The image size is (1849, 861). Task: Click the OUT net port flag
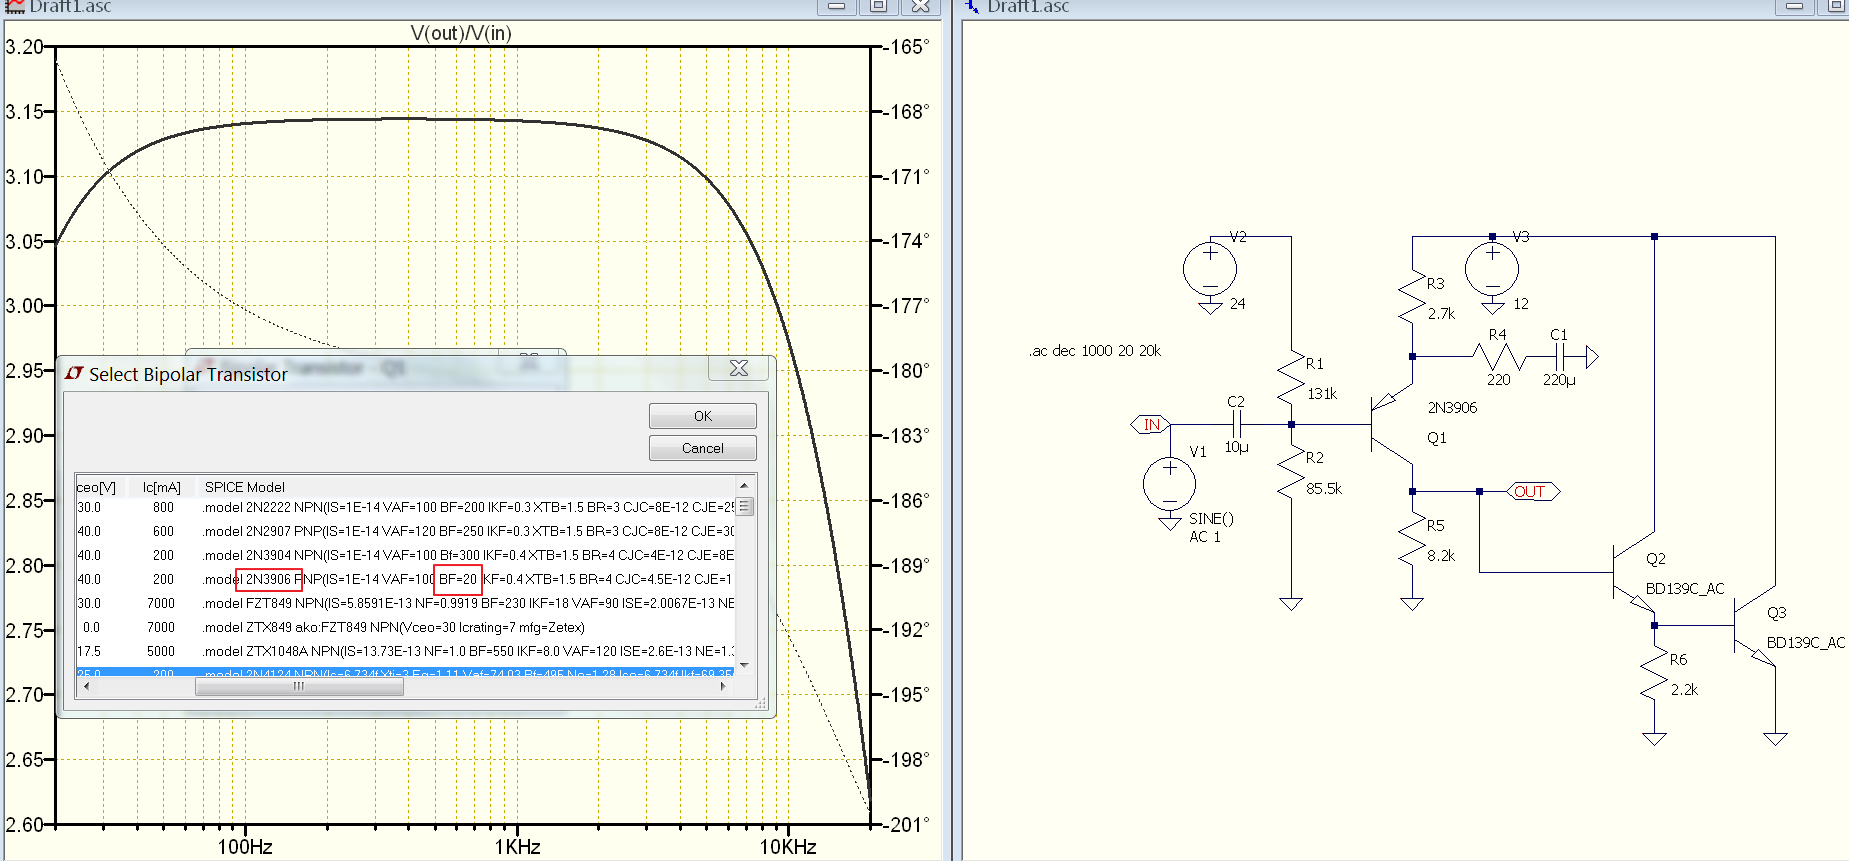click(x=1533, y=491)
